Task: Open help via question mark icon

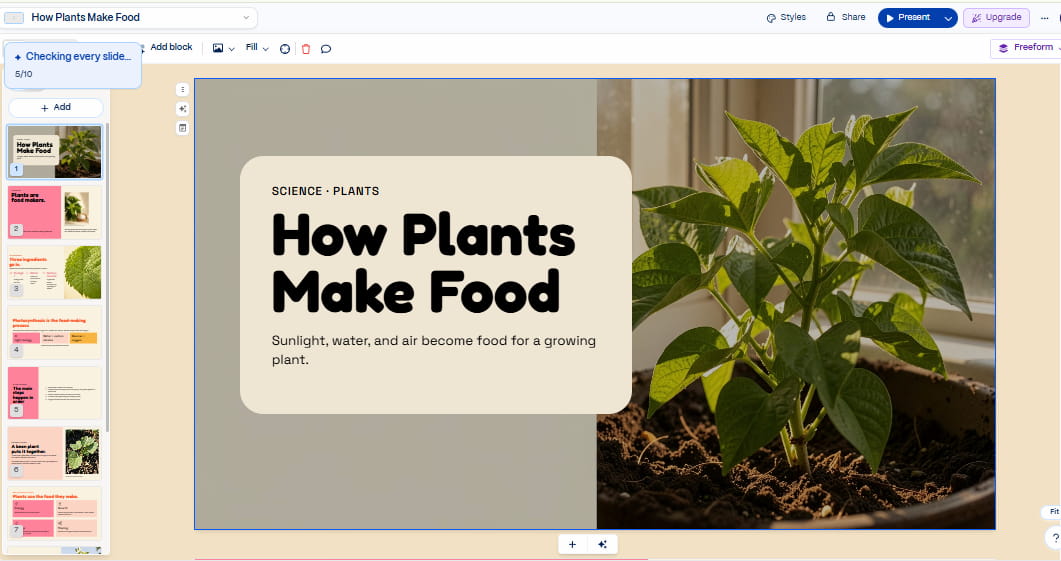Action: click(1054, 538)
